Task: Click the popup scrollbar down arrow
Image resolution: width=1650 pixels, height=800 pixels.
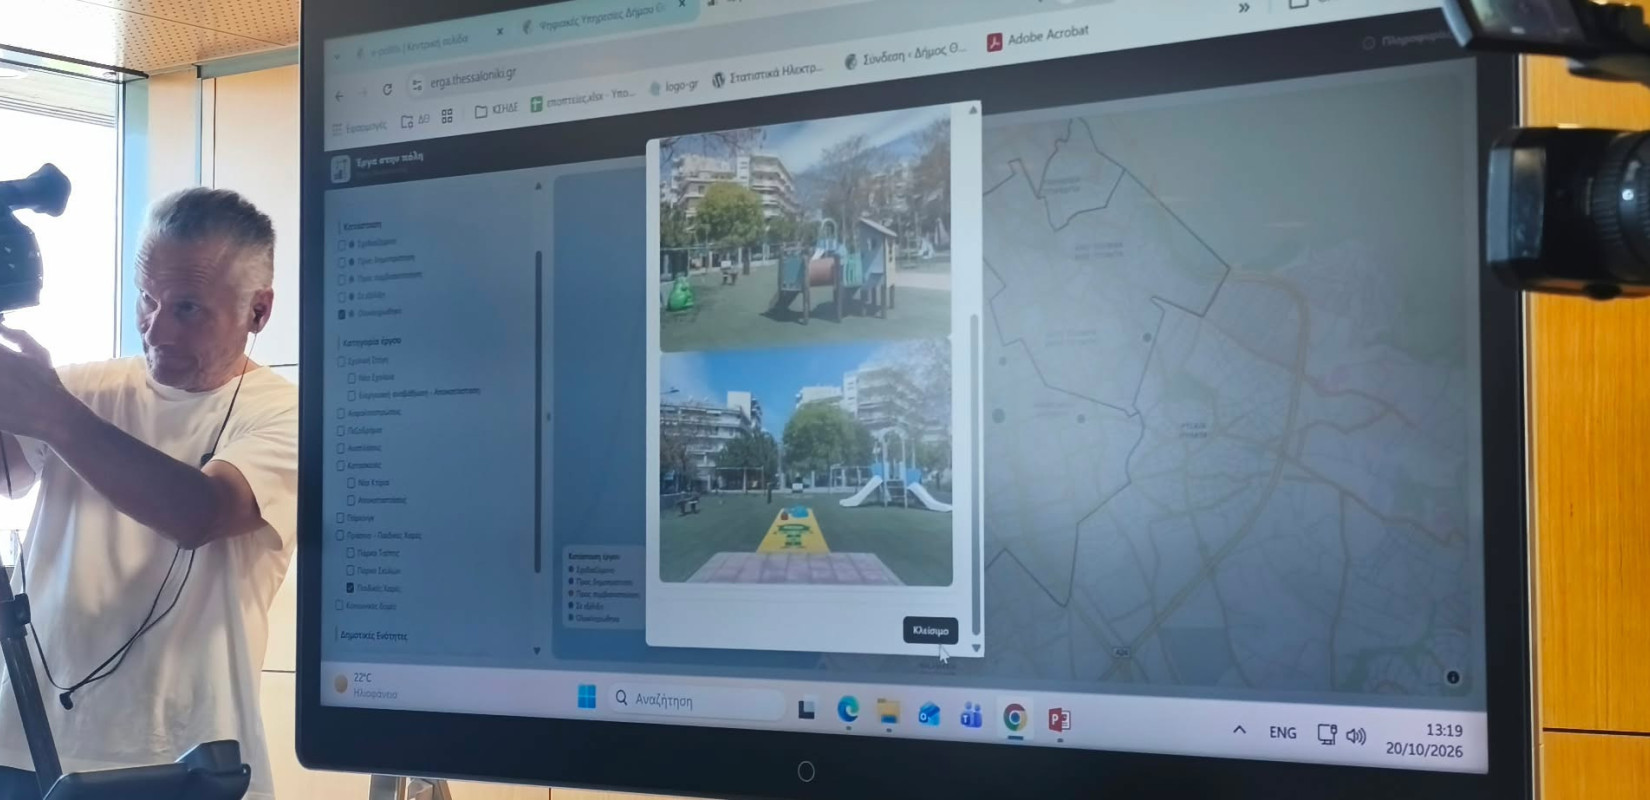Action: coord(976,648)
